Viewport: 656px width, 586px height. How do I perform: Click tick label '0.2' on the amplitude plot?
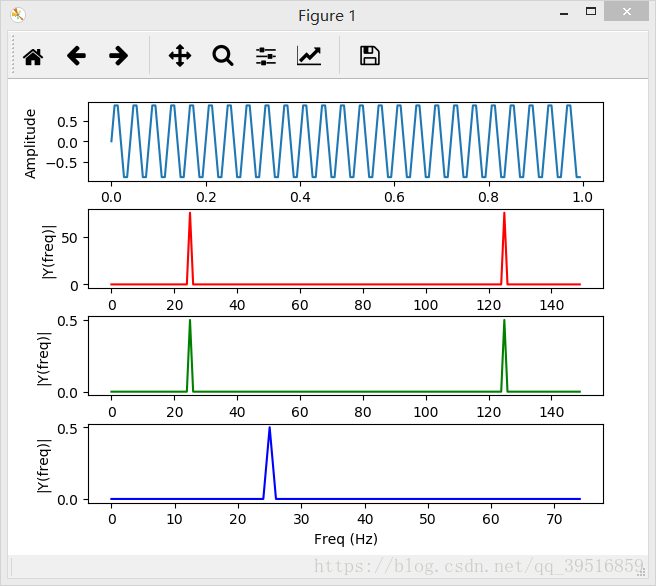pyautogui.click(x=206, y=197)
